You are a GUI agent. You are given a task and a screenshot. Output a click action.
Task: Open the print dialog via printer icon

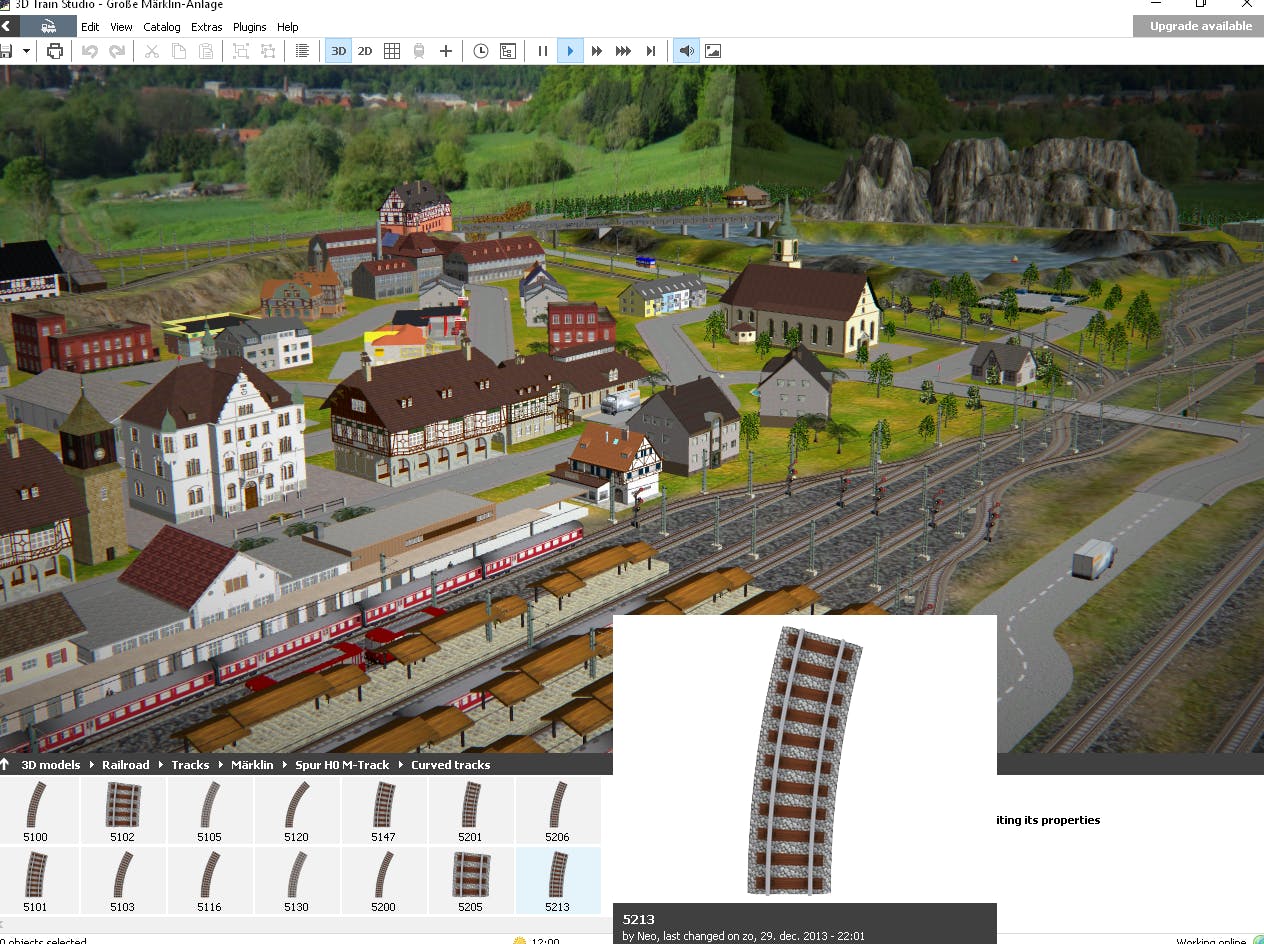(x=55, y=50)
